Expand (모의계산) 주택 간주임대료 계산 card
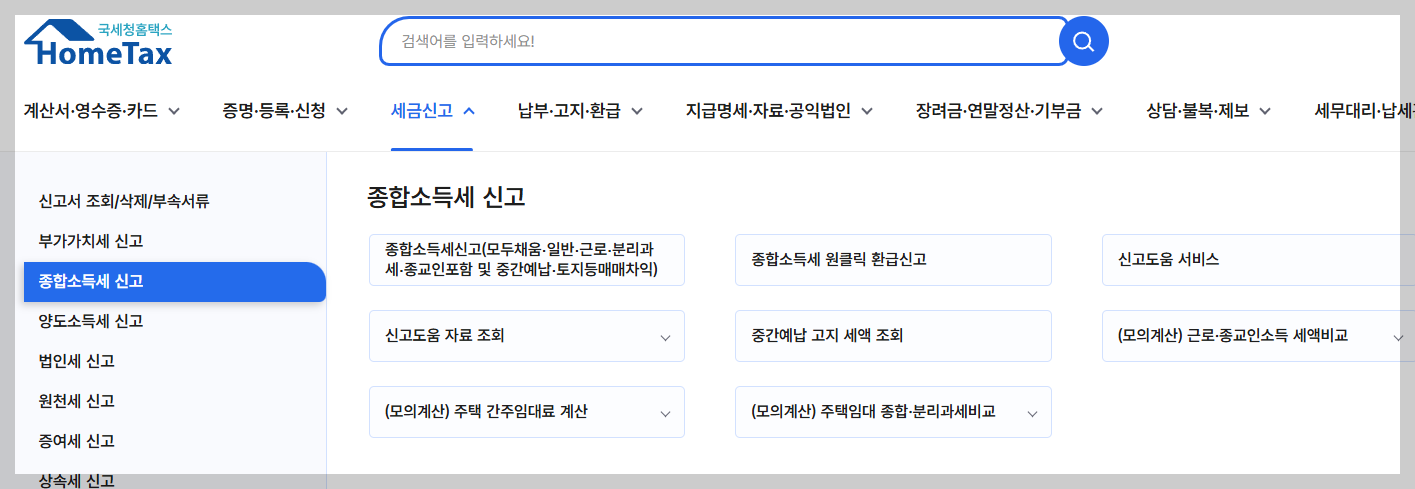Viewport: 1415px width, 489px height. click(x=527, y=412)
